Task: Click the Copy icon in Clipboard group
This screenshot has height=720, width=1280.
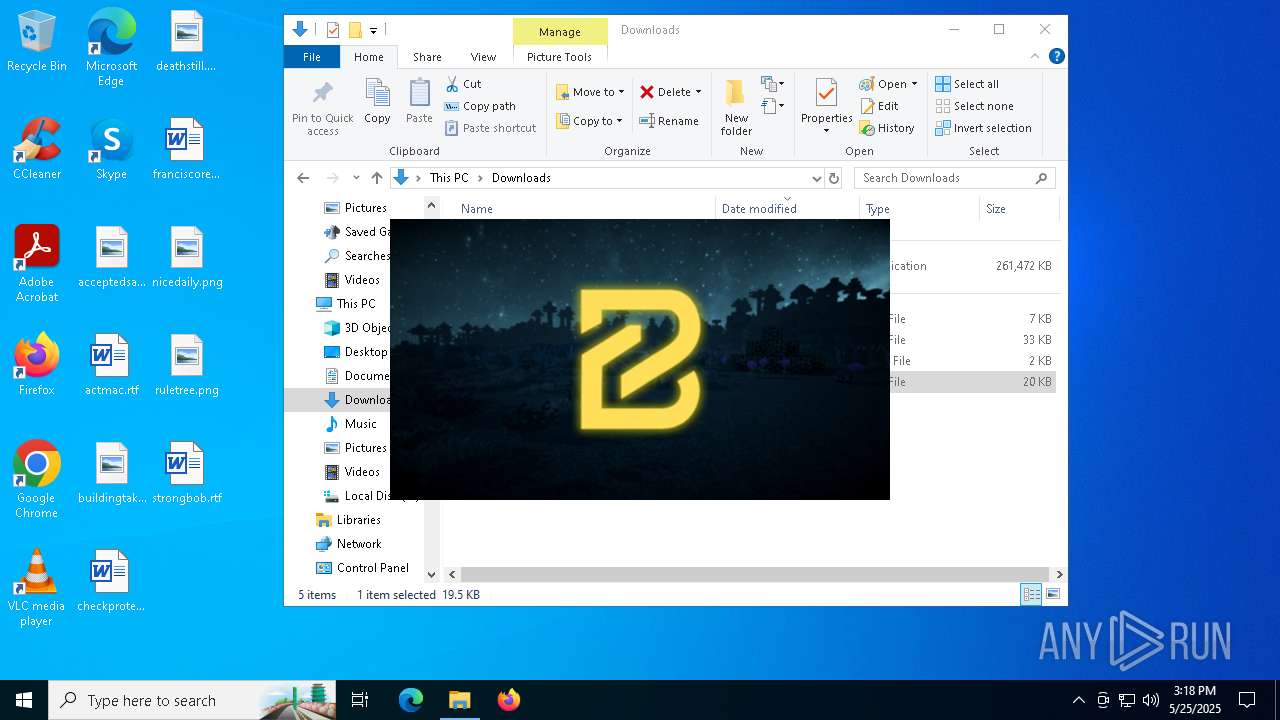Action: tap(377, 102)
